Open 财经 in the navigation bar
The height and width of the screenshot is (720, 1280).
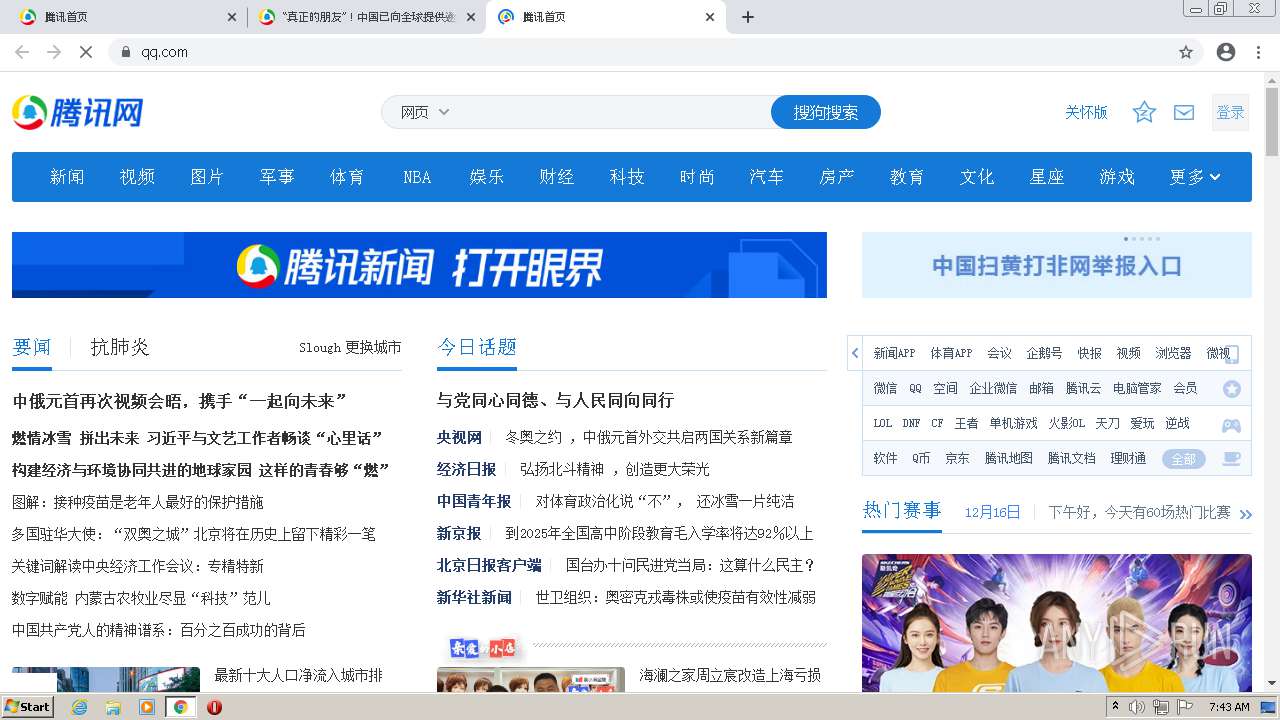coord(557,177)
